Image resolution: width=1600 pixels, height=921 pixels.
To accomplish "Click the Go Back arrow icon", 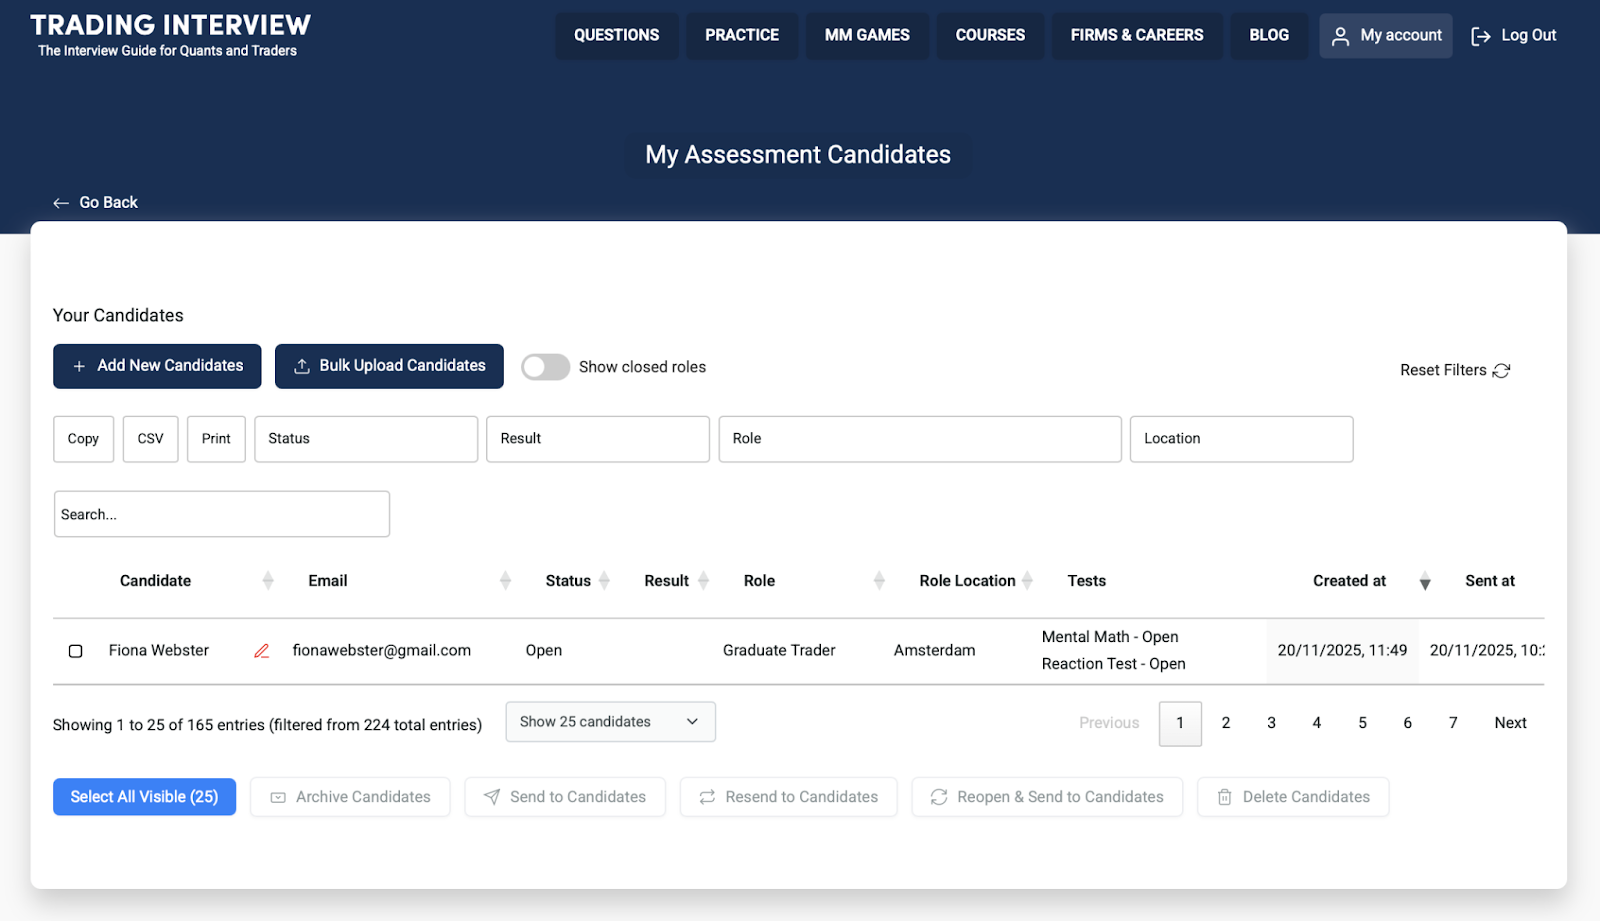I will click(61, 203).
